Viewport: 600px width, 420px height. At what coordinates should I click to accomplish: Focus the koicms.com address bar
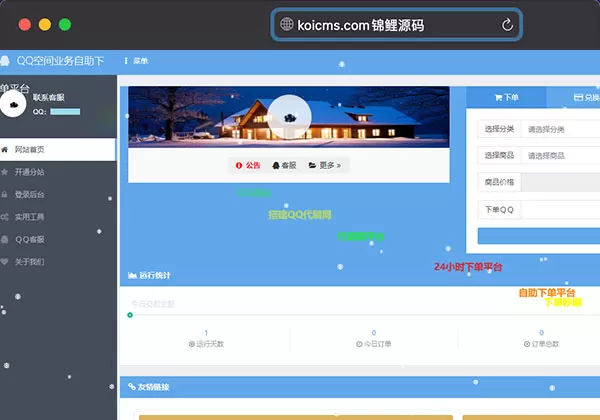pos(396,25)
